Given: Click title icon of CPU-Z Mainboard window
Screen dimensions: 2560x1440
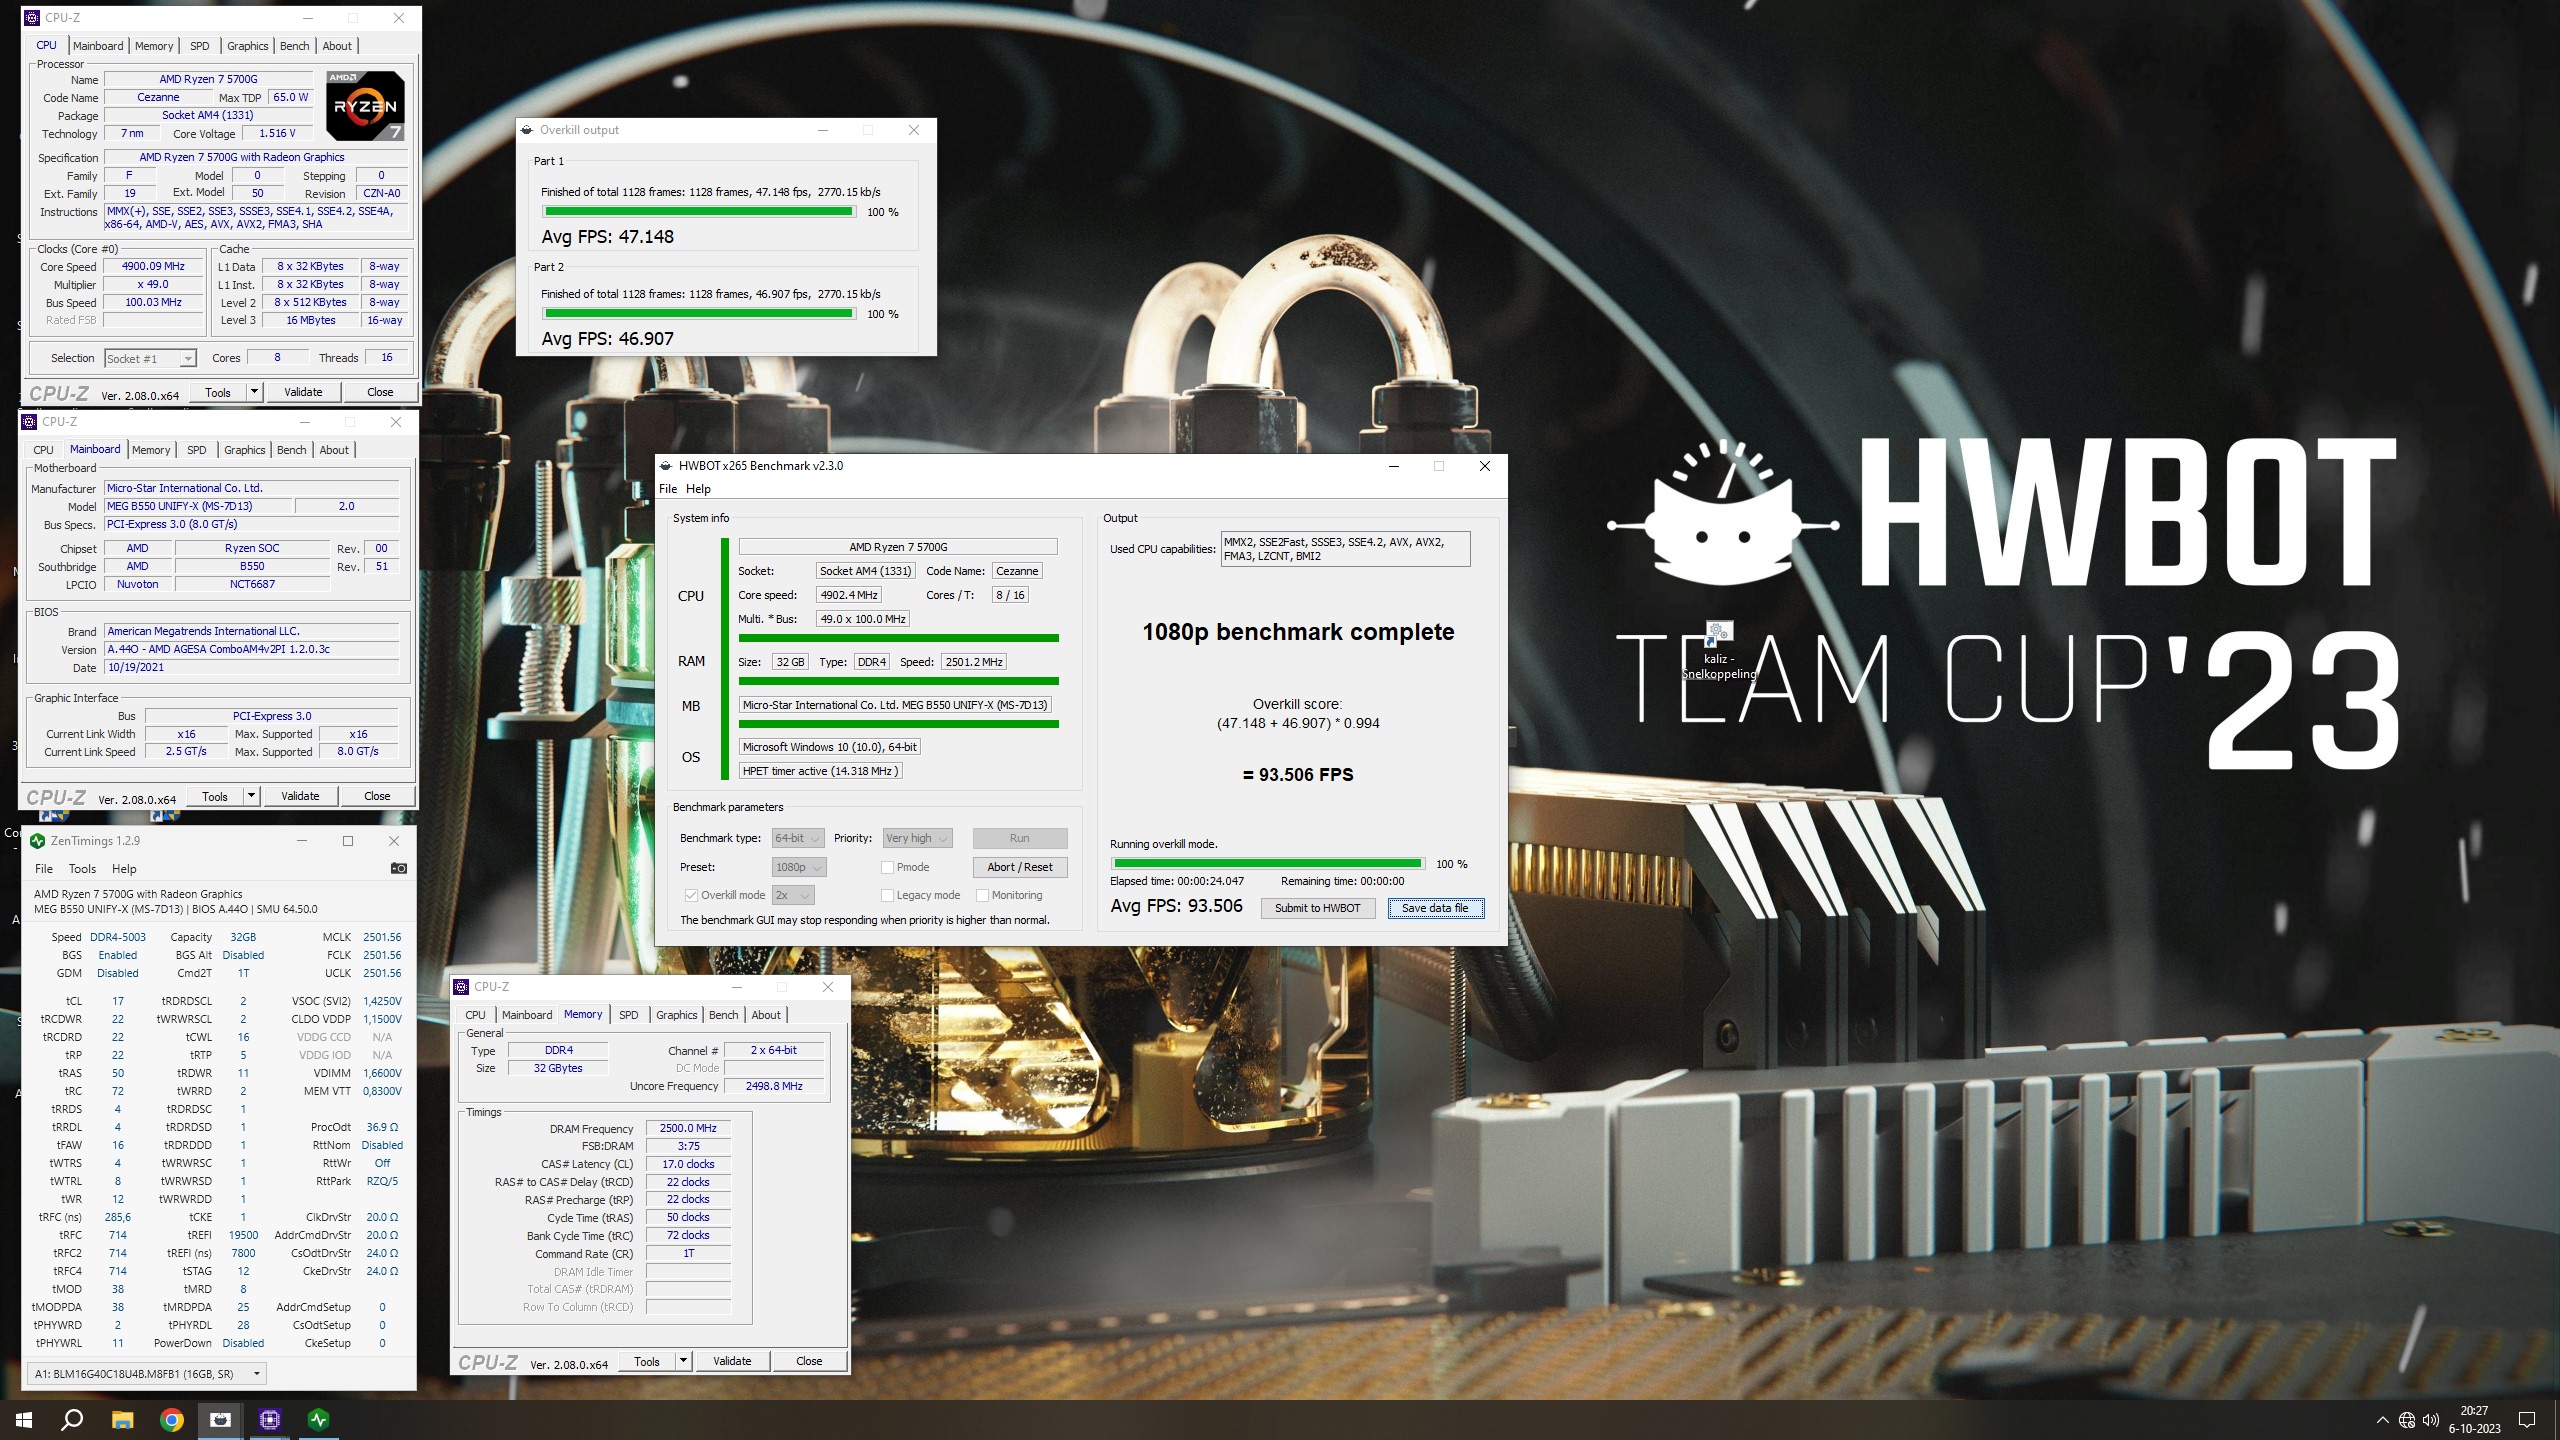Looking at the screenshot, I should click(29, 422).
